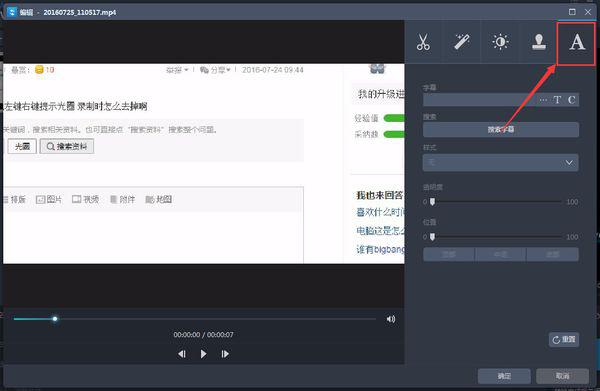Cancel with the 取消 button
Viewport: 600px width, 391px height.
562,376
